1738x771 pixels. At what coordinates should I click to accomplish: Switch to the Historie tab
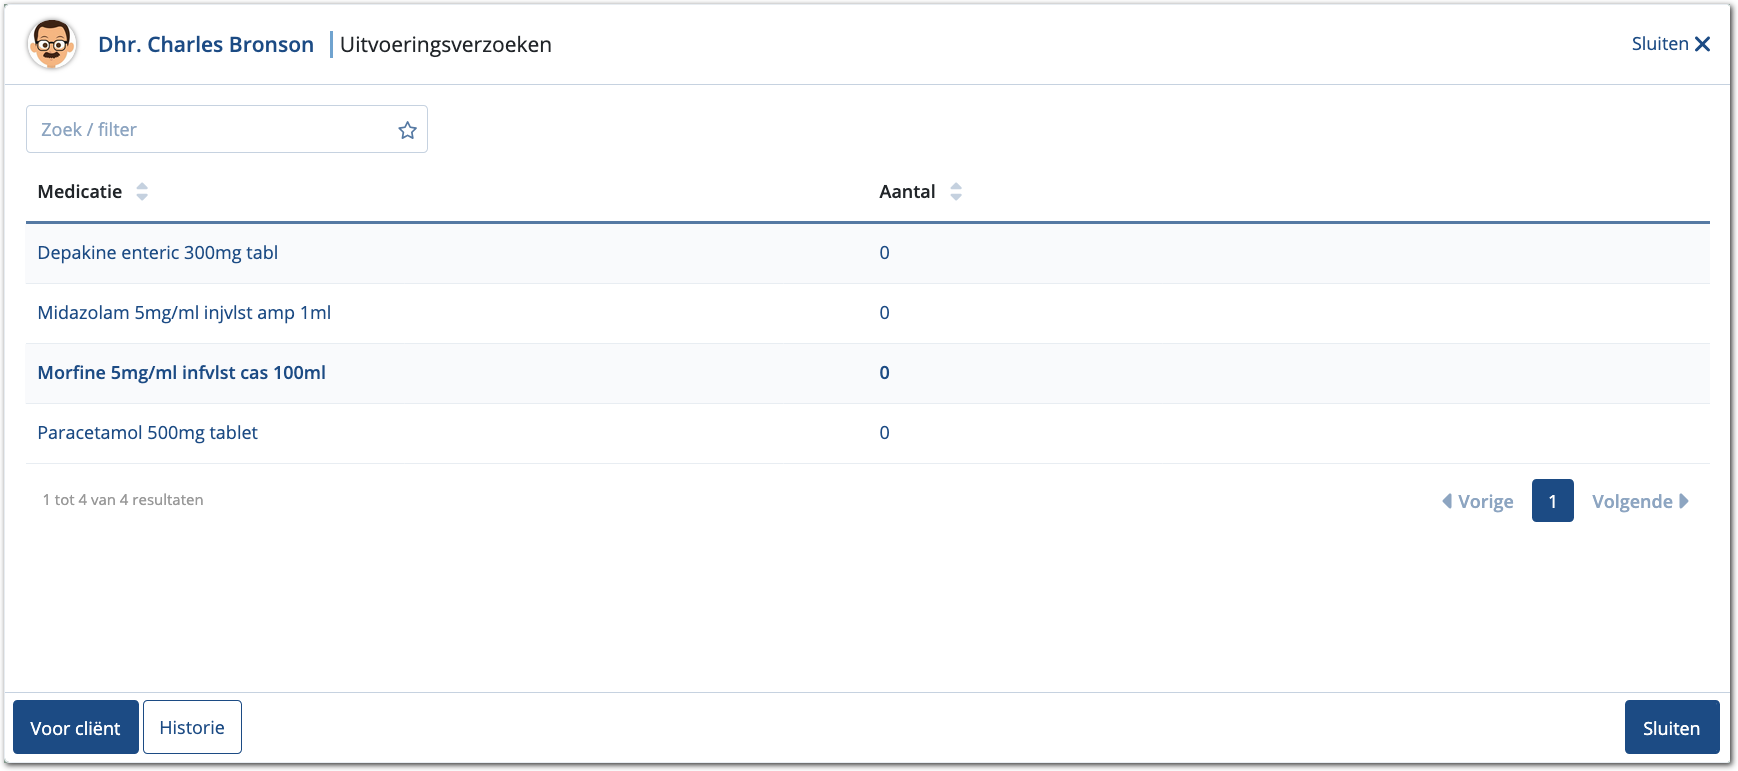[x=192, y=728]
